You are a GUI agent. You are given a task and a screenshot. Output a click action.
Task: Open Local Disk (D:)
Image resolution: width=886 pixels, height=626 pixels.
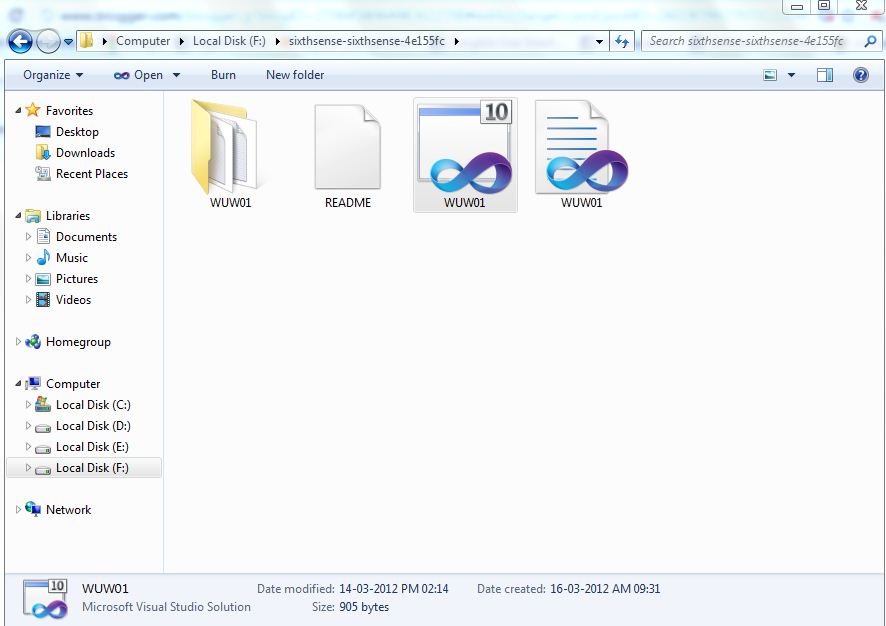pos(93,426)
